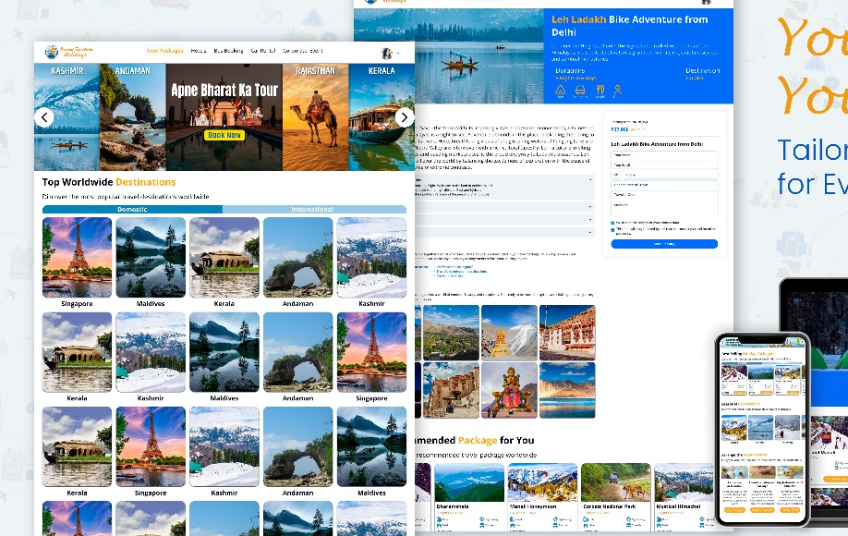This screenshot has width=848, height=536.
Task: Open Corporate Event navigation link
Action: tap(303, 51)
